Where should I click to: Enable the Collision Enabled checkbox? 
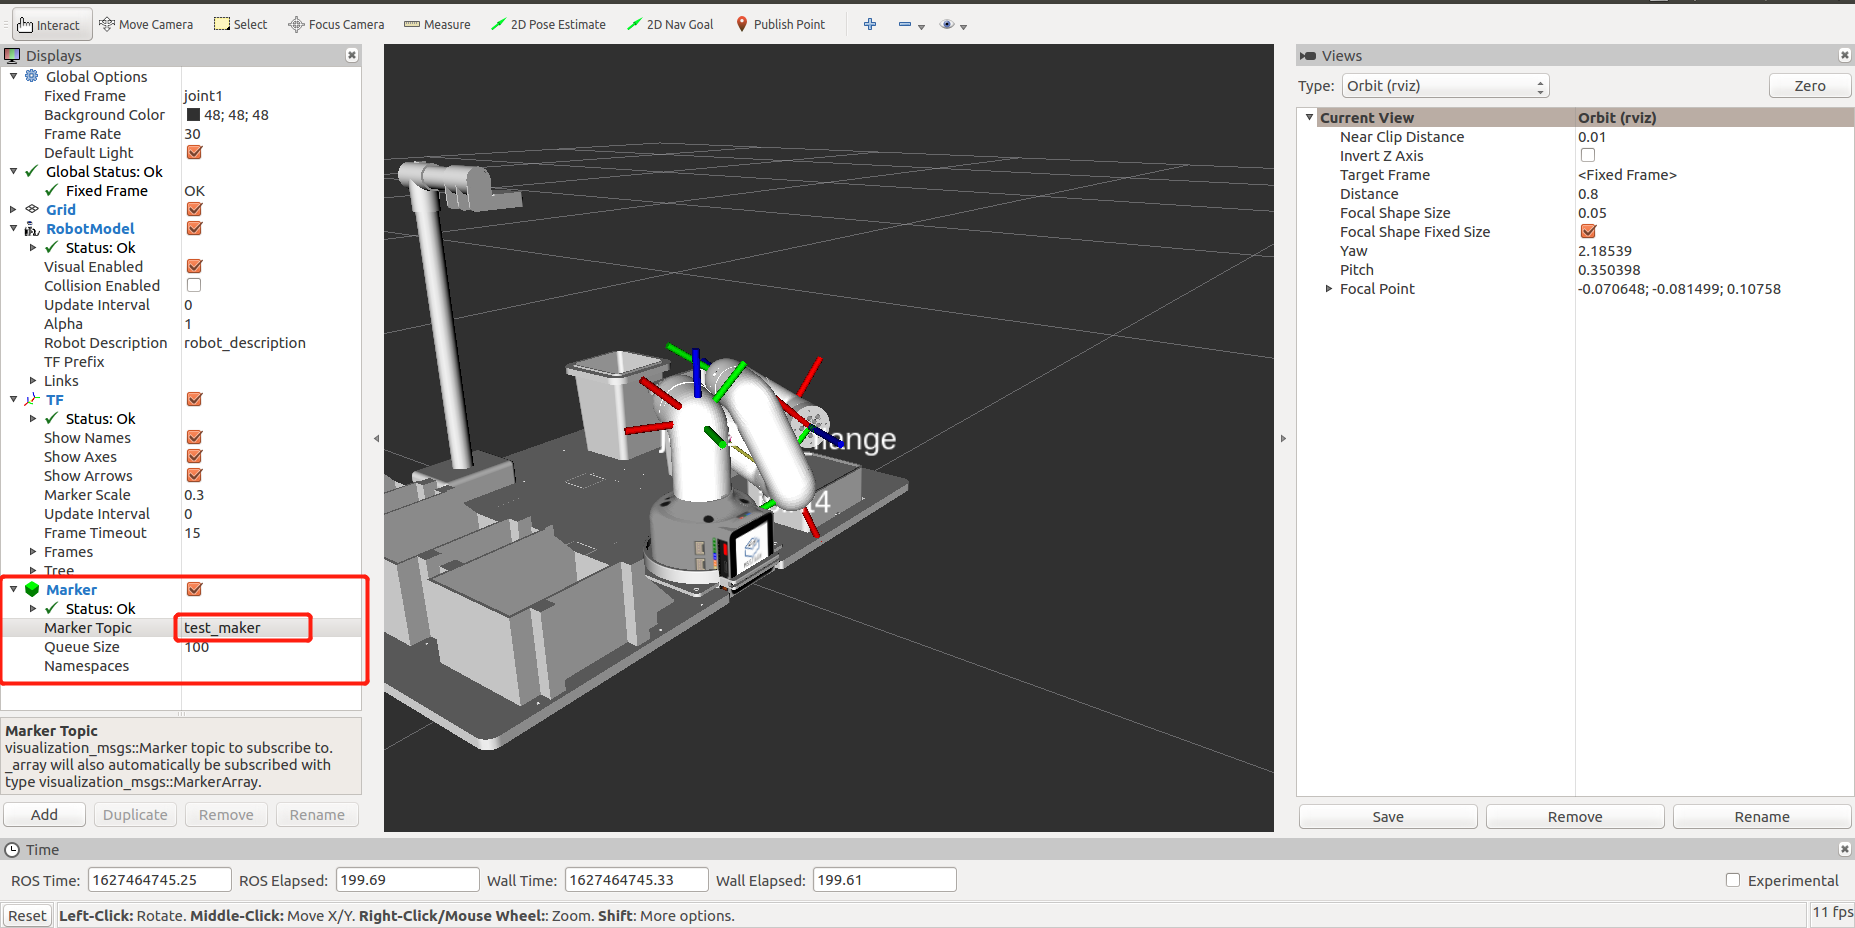194,285
